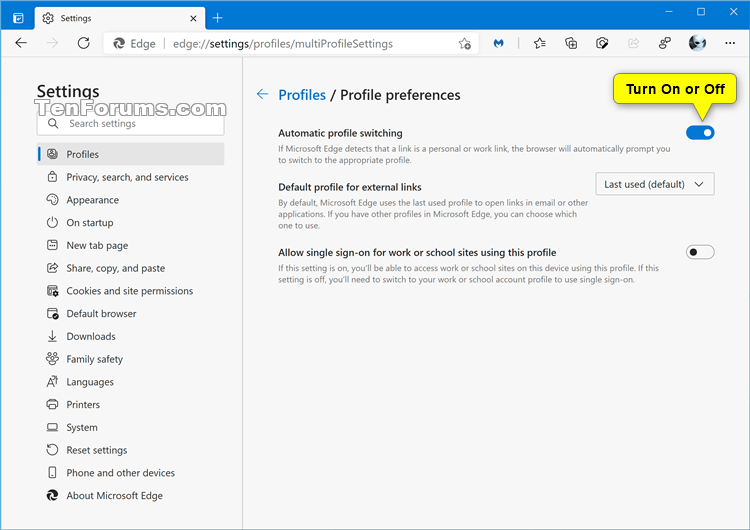750x530 pixels.
Task: Open the Collections icon
Action: [x=571, y=44]
